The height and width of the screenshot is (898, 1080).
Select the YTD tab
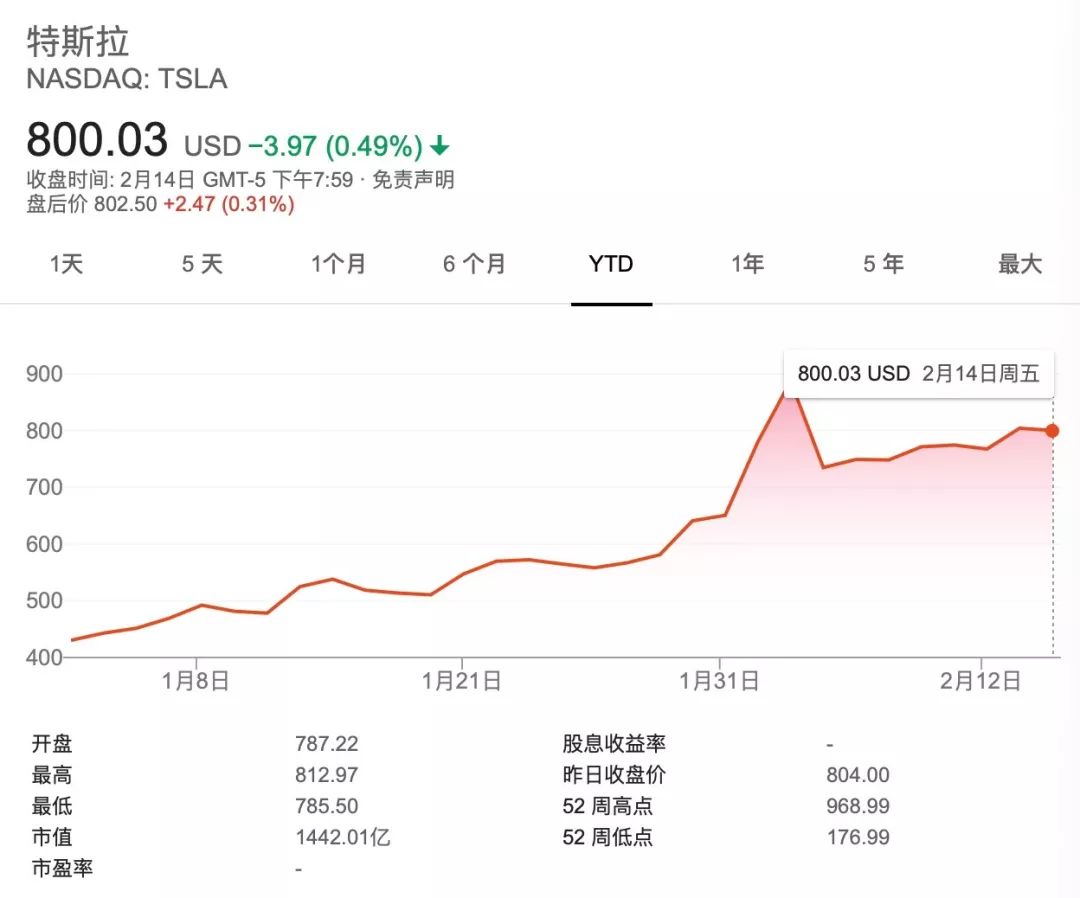(x=611, y=264)
